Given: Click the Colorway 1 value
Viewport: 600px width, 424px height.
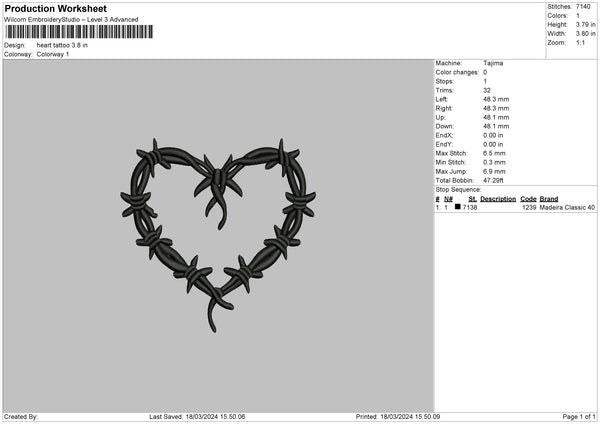Looking at the screenshot, I should (55, 54).
